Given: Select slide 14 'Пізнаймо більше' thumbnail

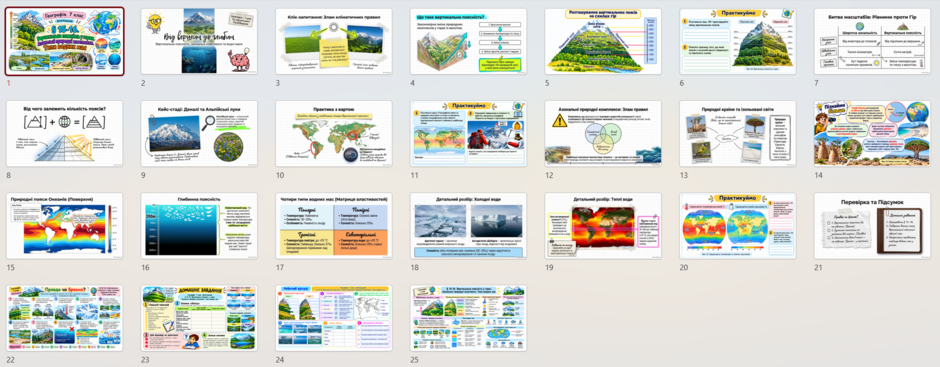Looking at the screenshot, I should point(872,134).
